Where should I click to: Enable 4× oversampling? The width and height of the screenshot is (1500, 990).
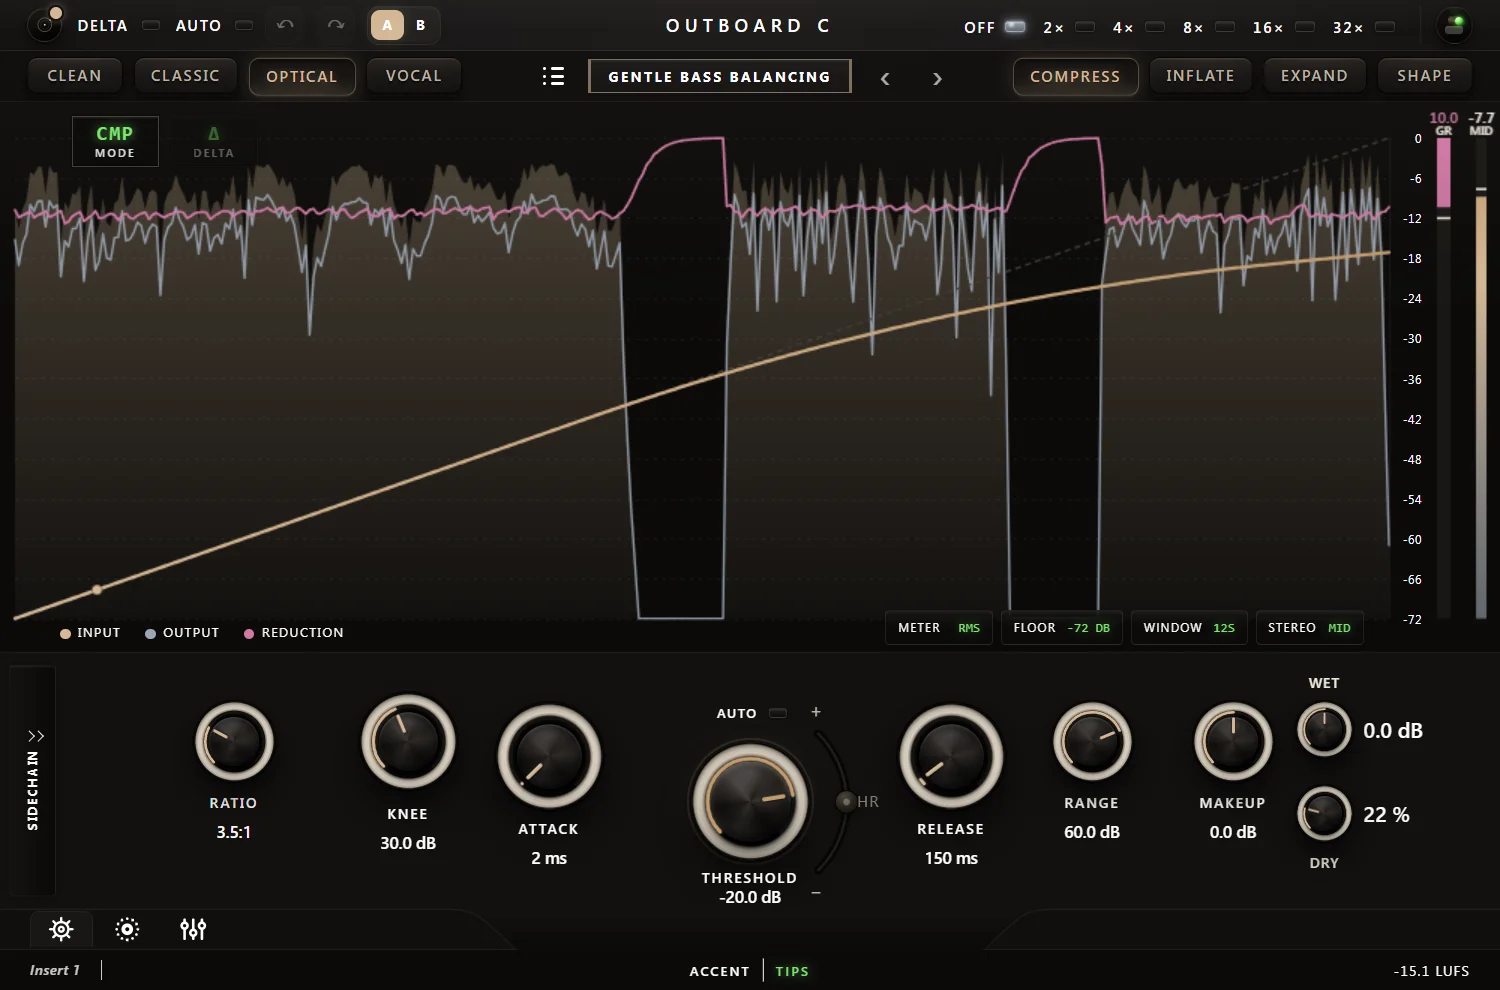click(x=1155, y=27)
